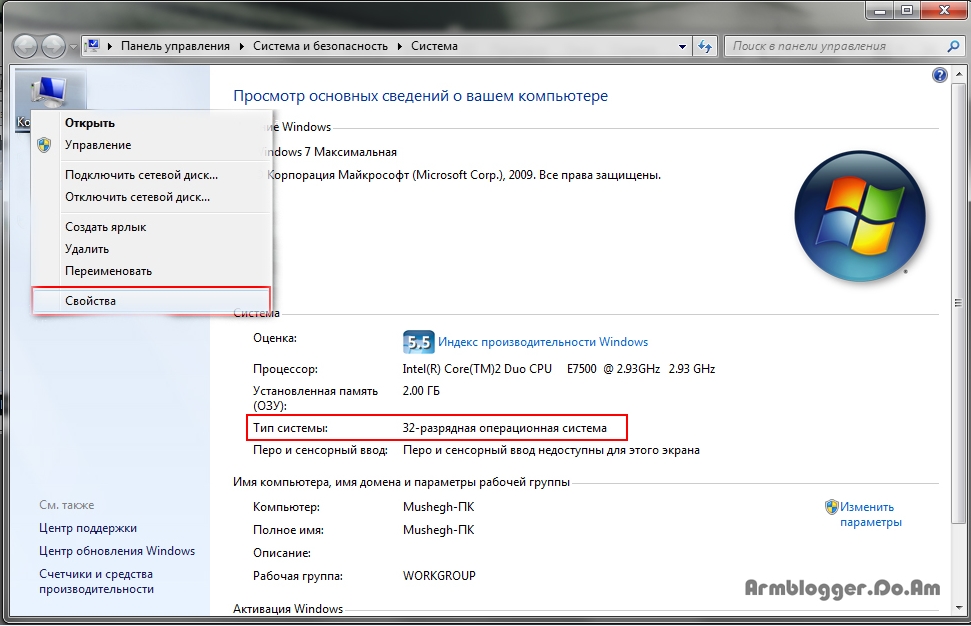Click shield icon beside Изменить параметры

tap(832, 507)
